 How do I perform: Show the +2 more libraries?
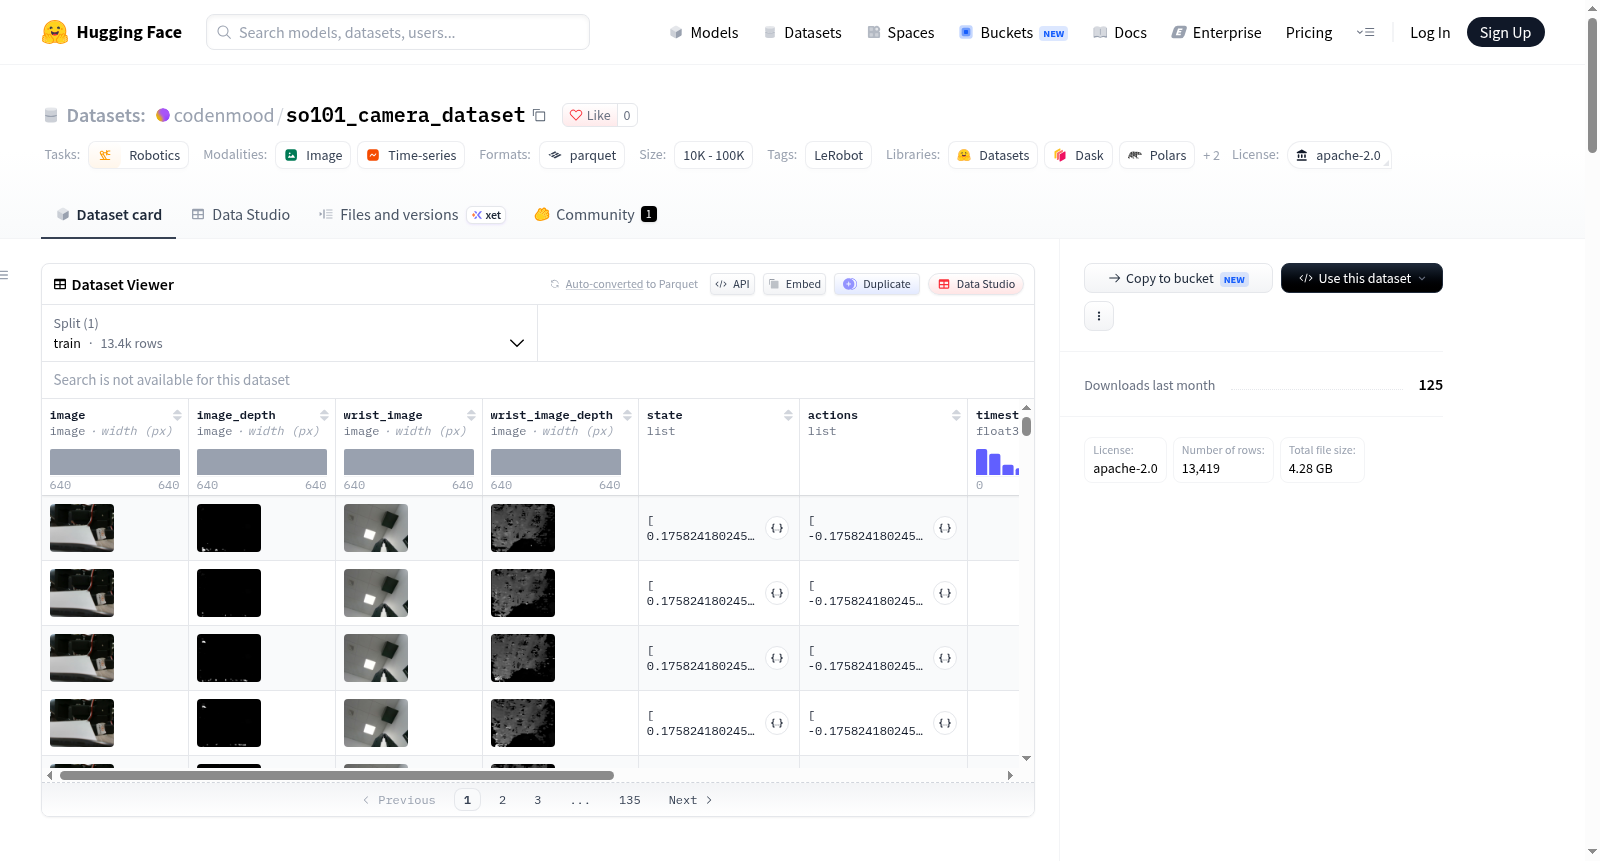pyautogui.click(x=1211, y=156)
